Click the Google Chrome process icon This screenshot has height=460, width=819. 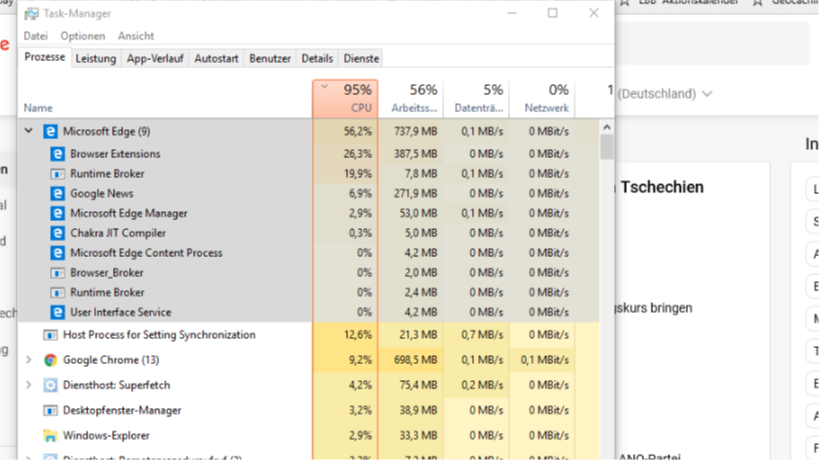pos(50,360)
